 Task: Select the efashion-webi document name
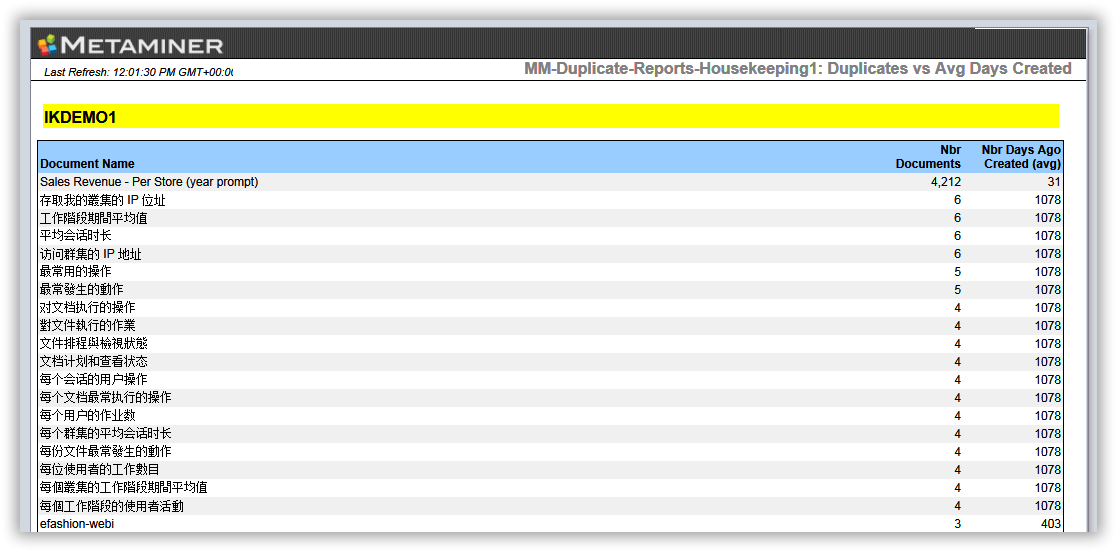[77, 524]
